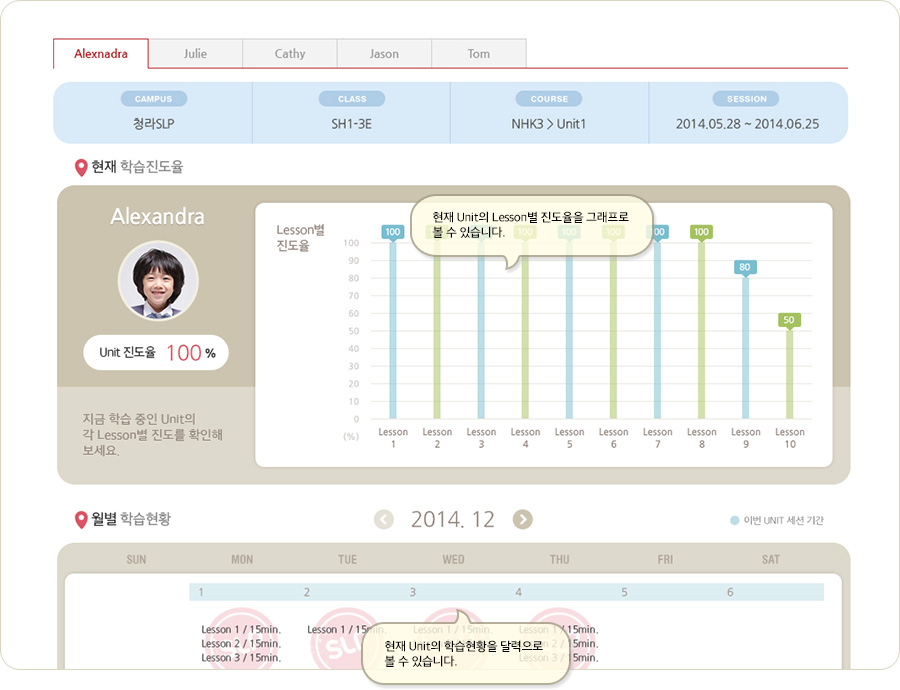900x690 pixels.
Task: Click the Lesson 1 progress bar
Action: (393, 331)
